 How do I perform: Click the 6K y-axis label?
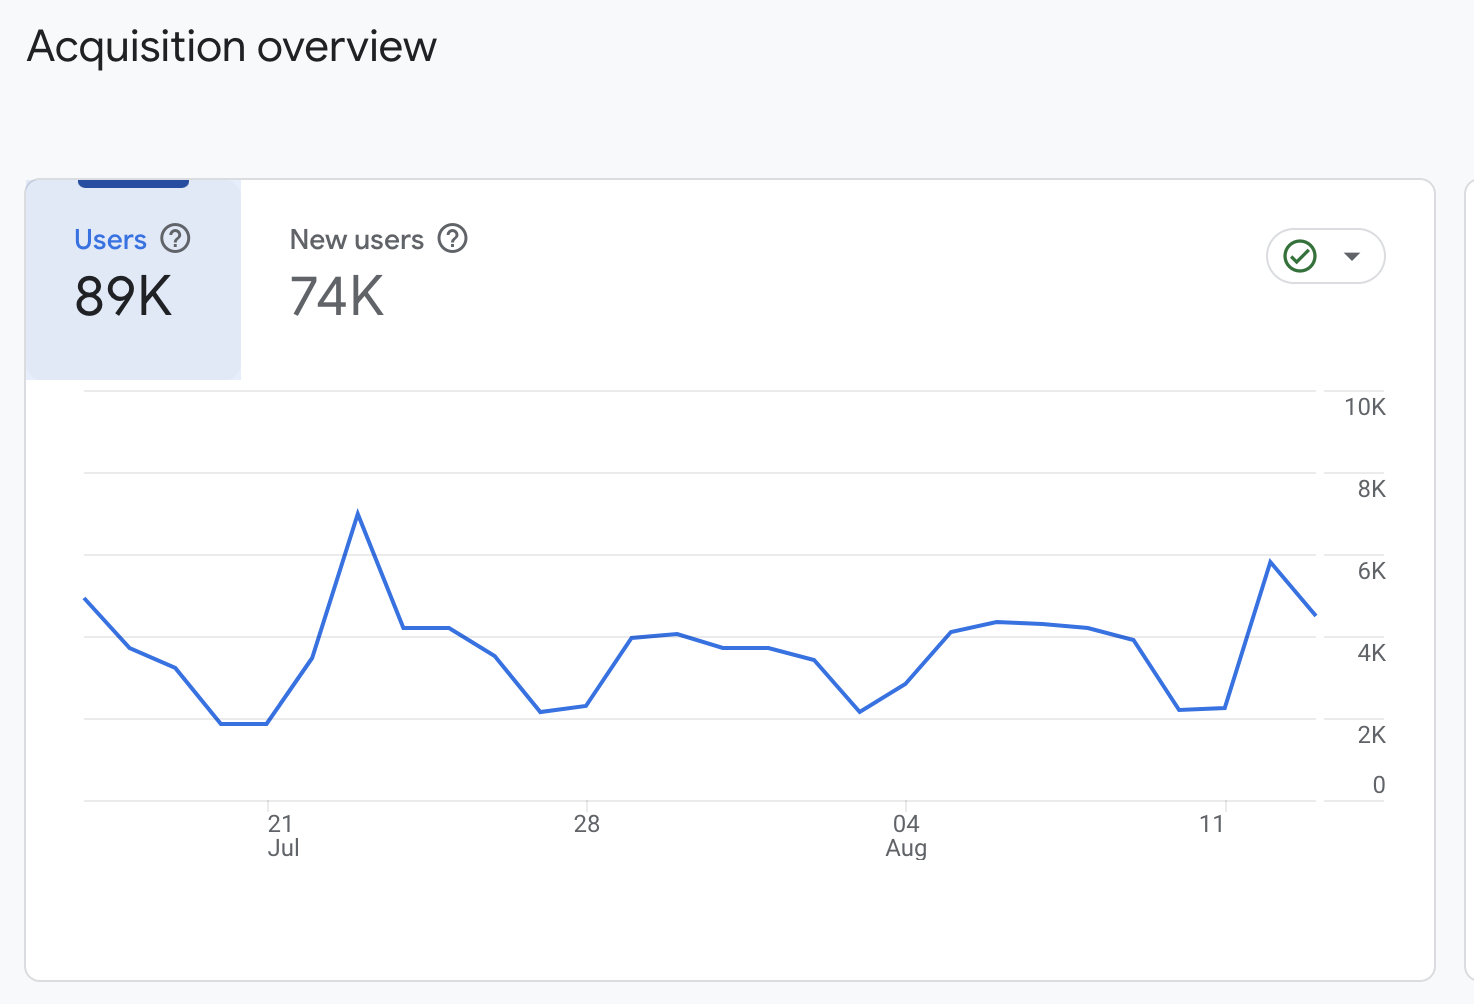[1372, 571]
